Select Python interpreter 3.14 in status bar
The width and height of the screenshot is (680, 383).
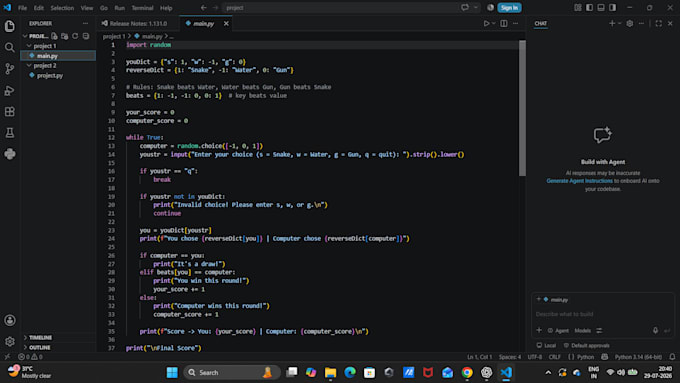tap(638, 357)
